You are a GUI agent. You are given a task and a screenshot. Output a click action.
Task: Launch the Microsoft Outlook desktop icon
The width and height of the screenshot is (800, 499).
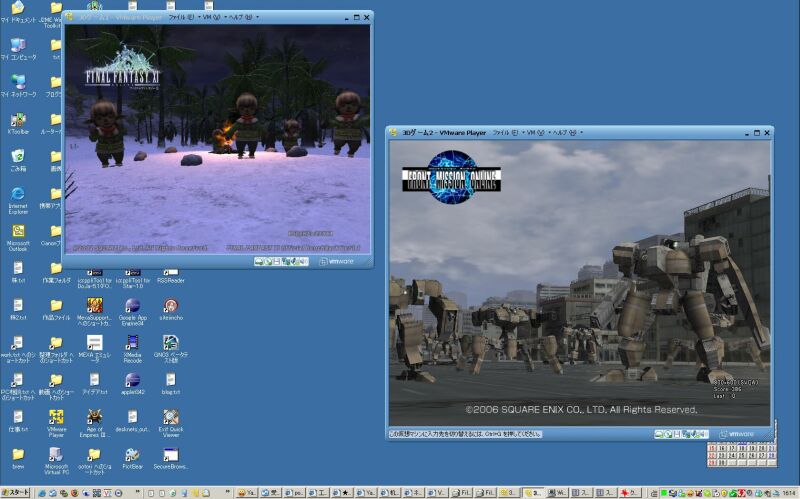pyautogui.click(x=18, y=238)
